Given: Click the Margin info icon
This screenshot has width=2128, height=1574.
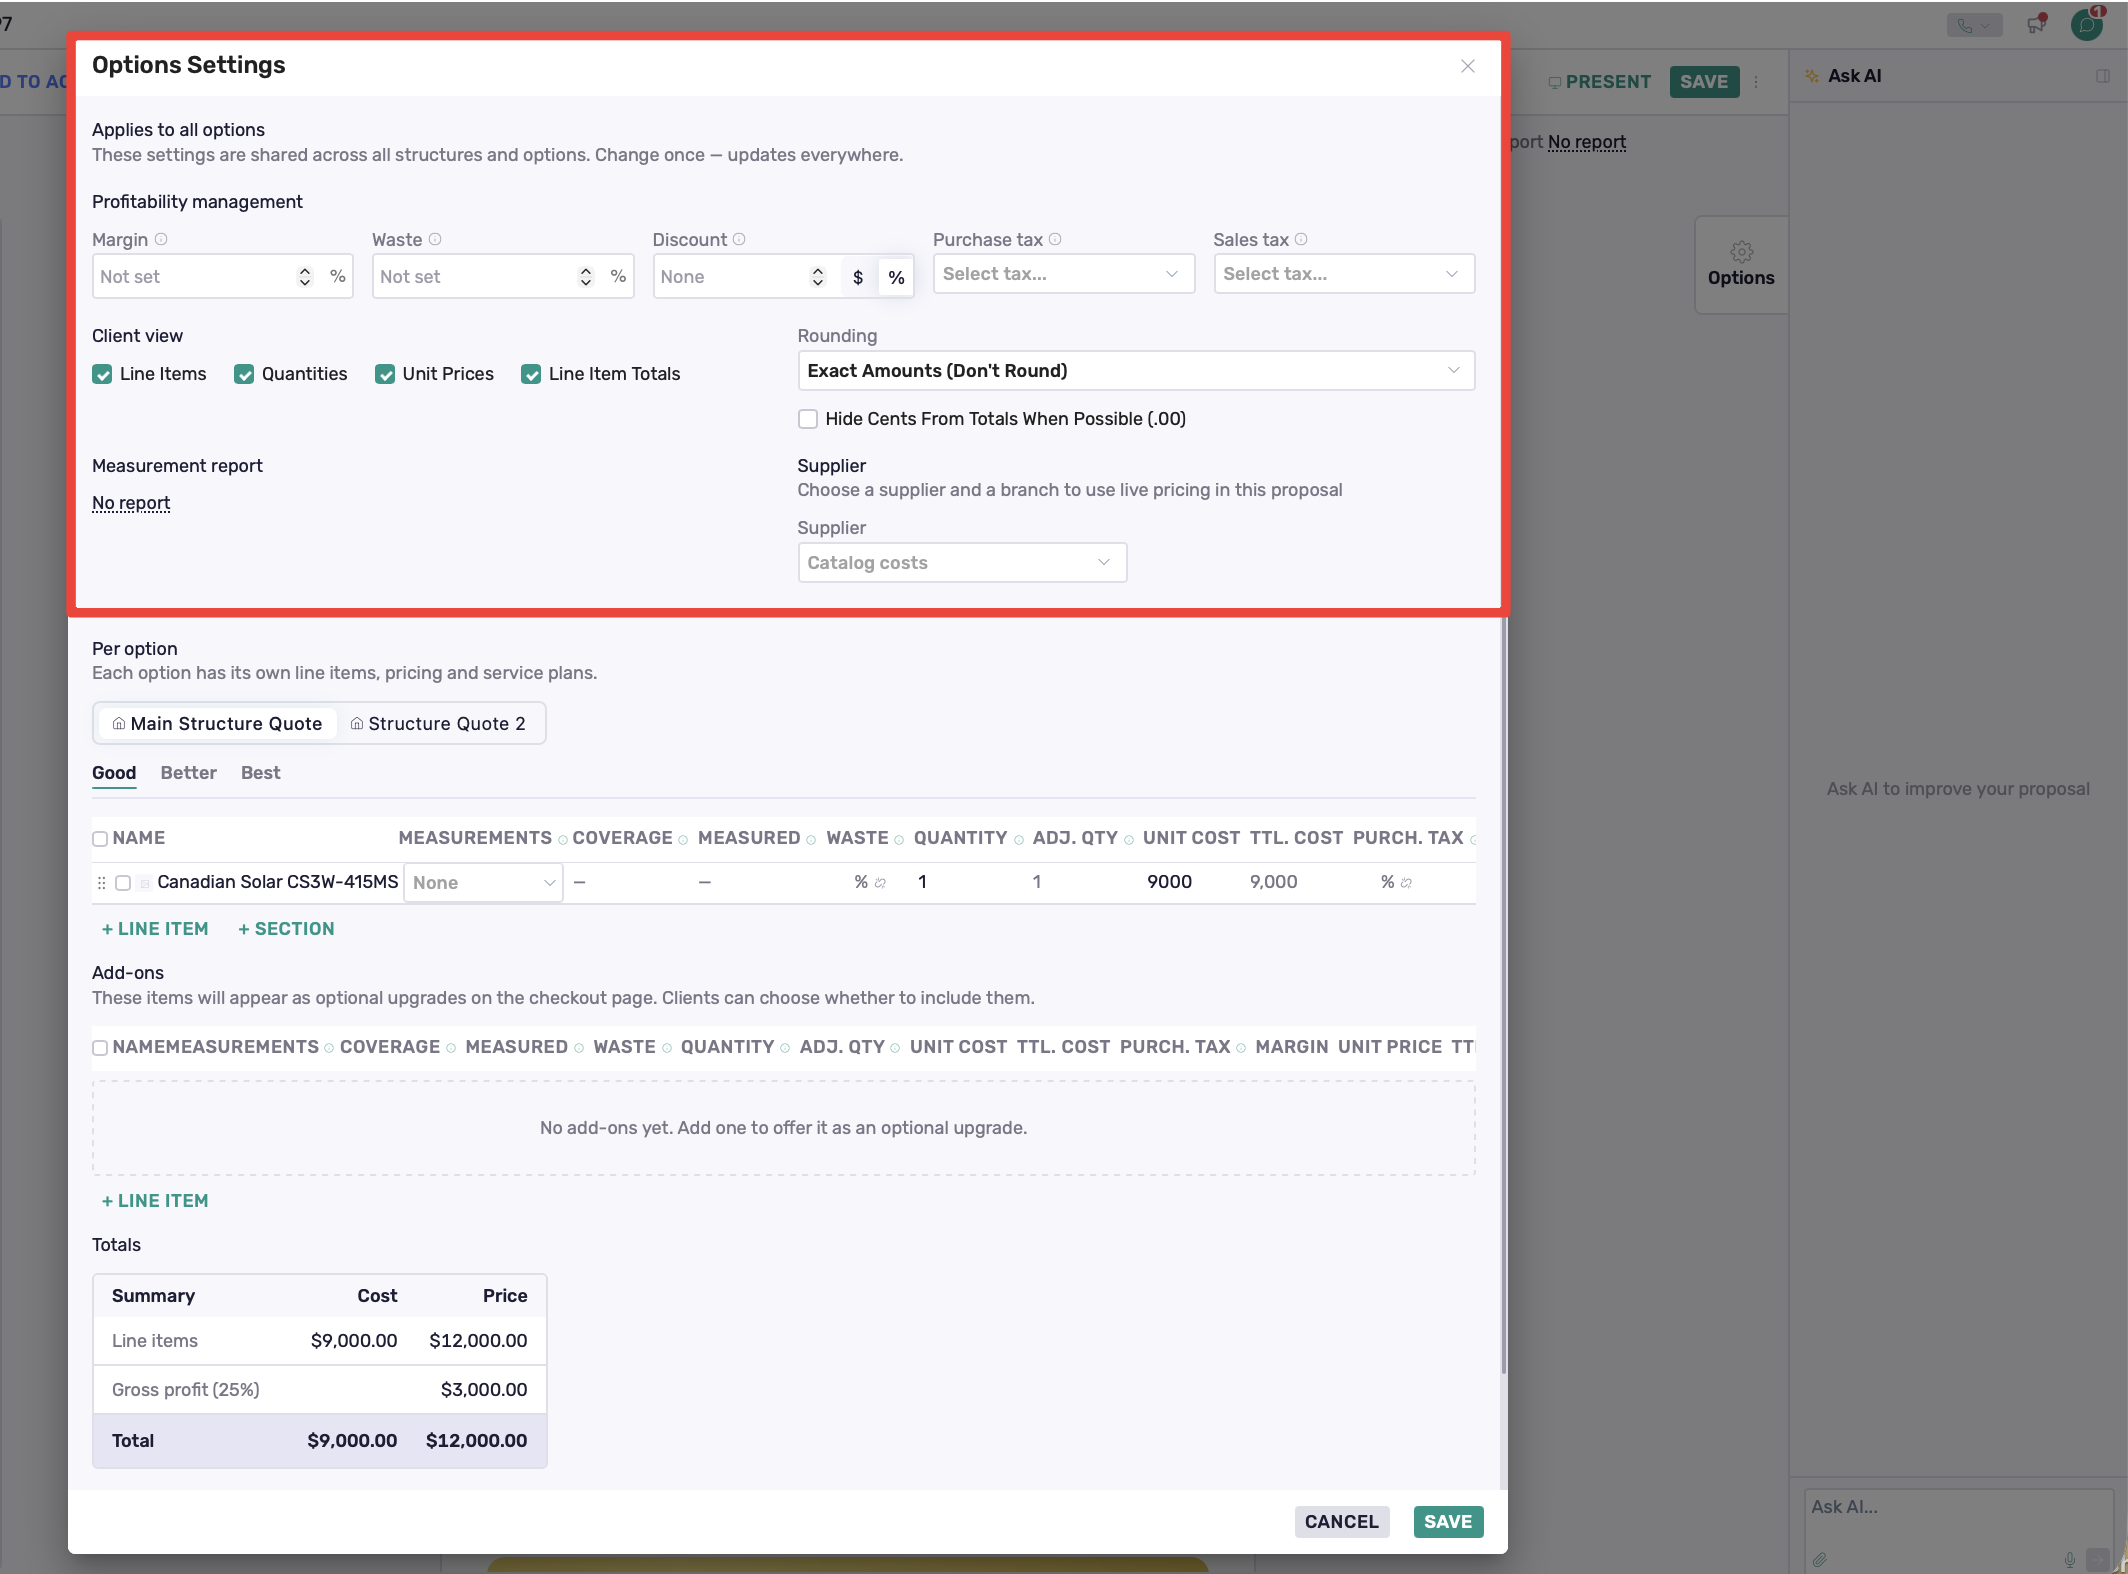Looking at the screenshot, I should [x=161, y=240].
